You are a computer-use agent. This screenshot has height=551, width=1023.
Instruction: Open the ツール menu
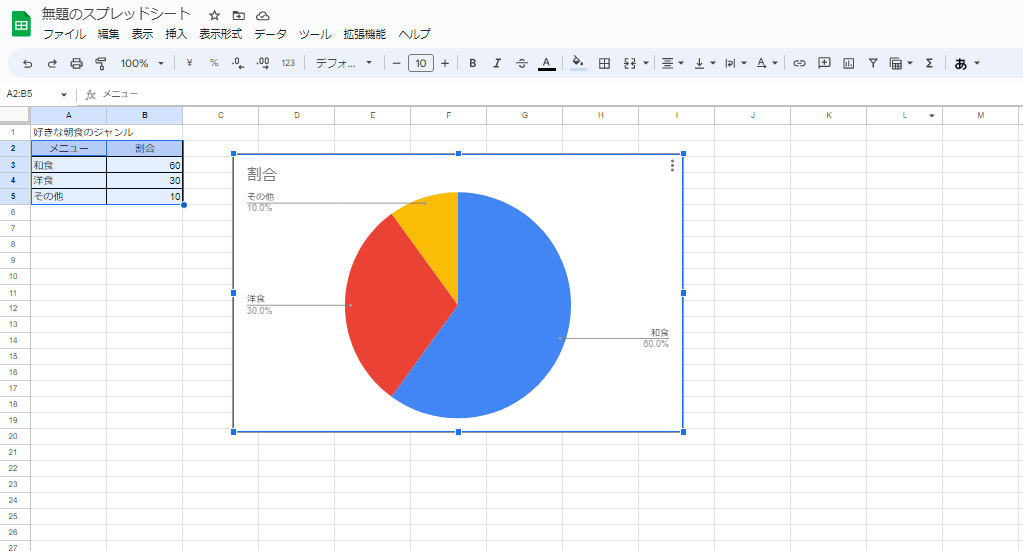315,34
